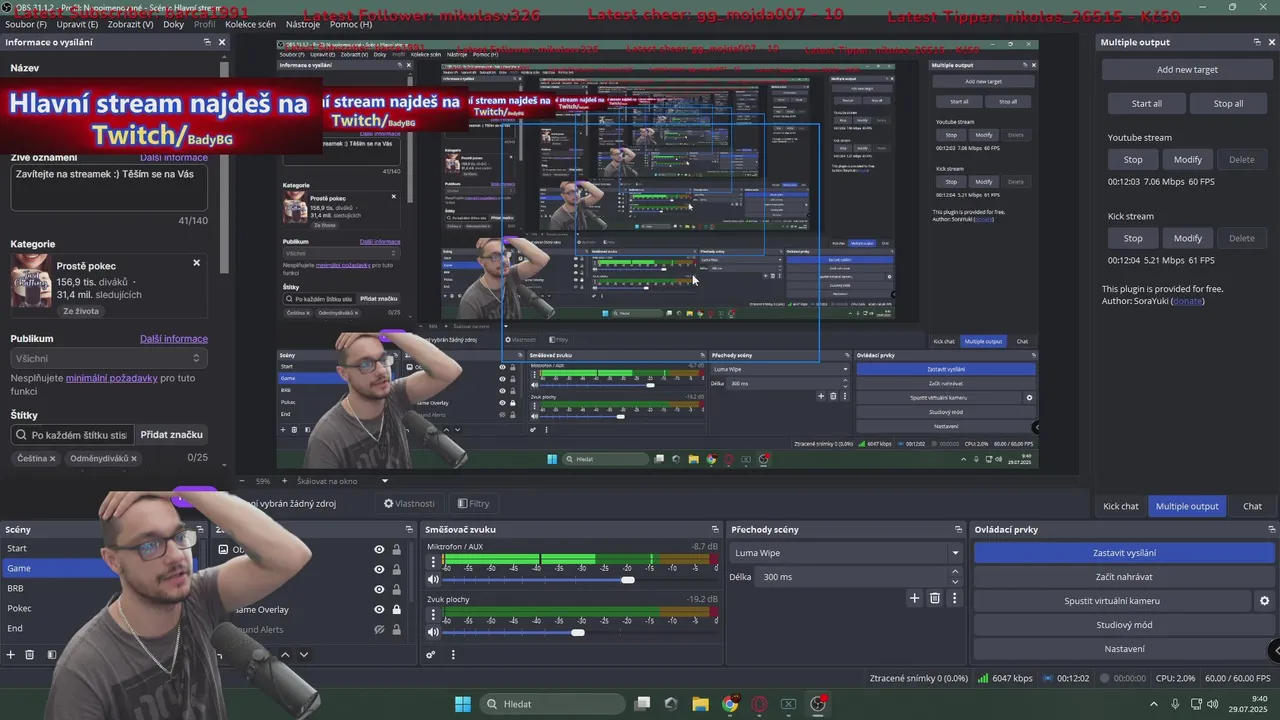Switch to Kick chat tab
The image size is (1280, 720).
tap(1120, 506)
